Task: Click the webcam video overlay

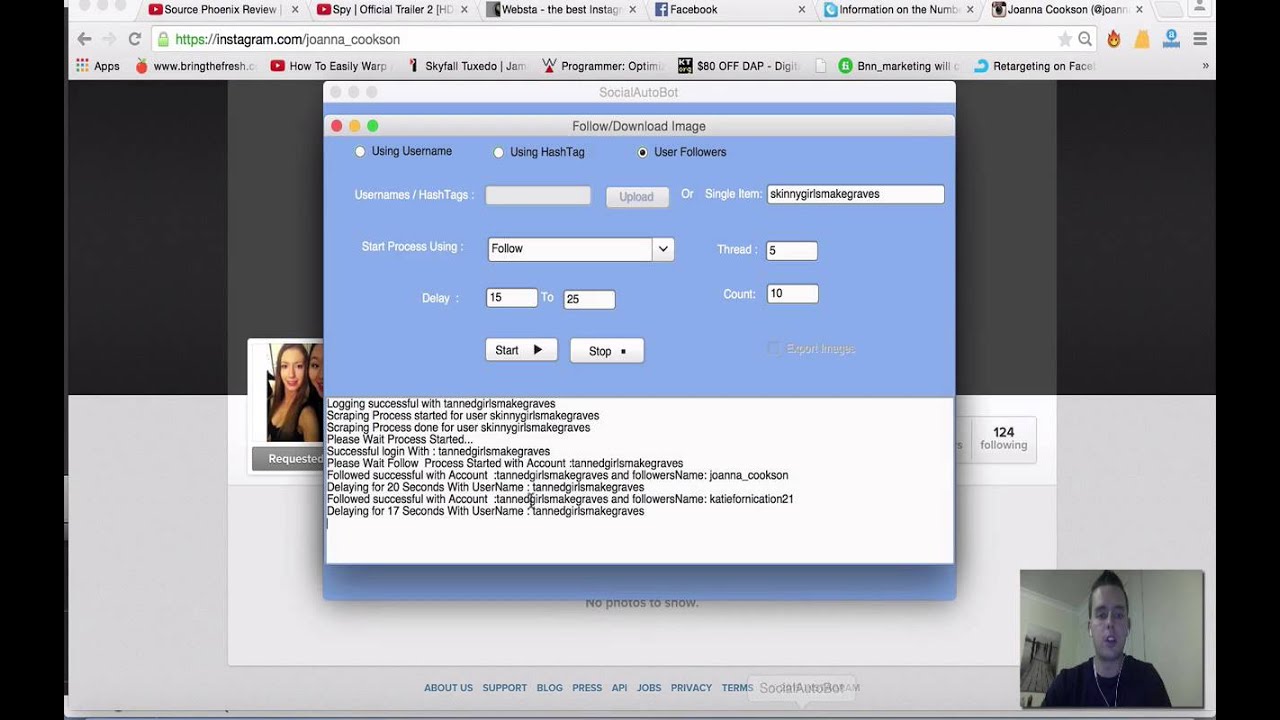Action: [x=1112, y=639]
